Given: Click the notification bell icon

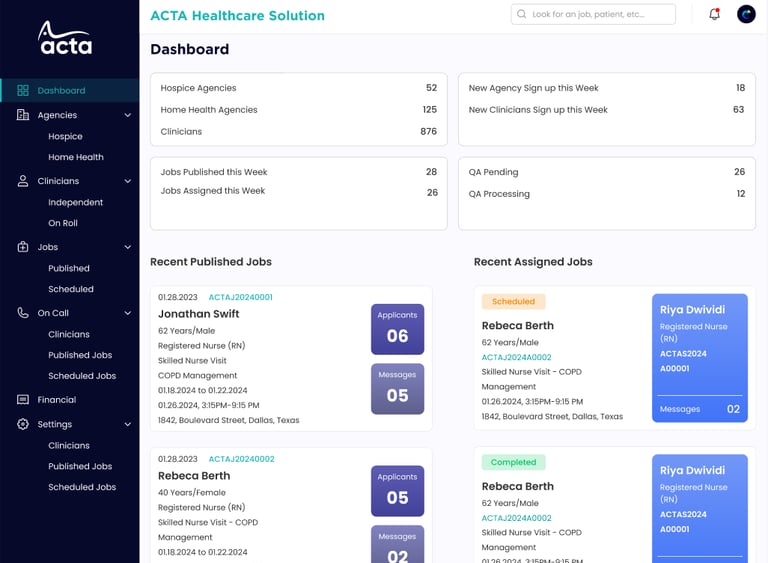Looking at the screenshot, I should [x=714, y=14].
